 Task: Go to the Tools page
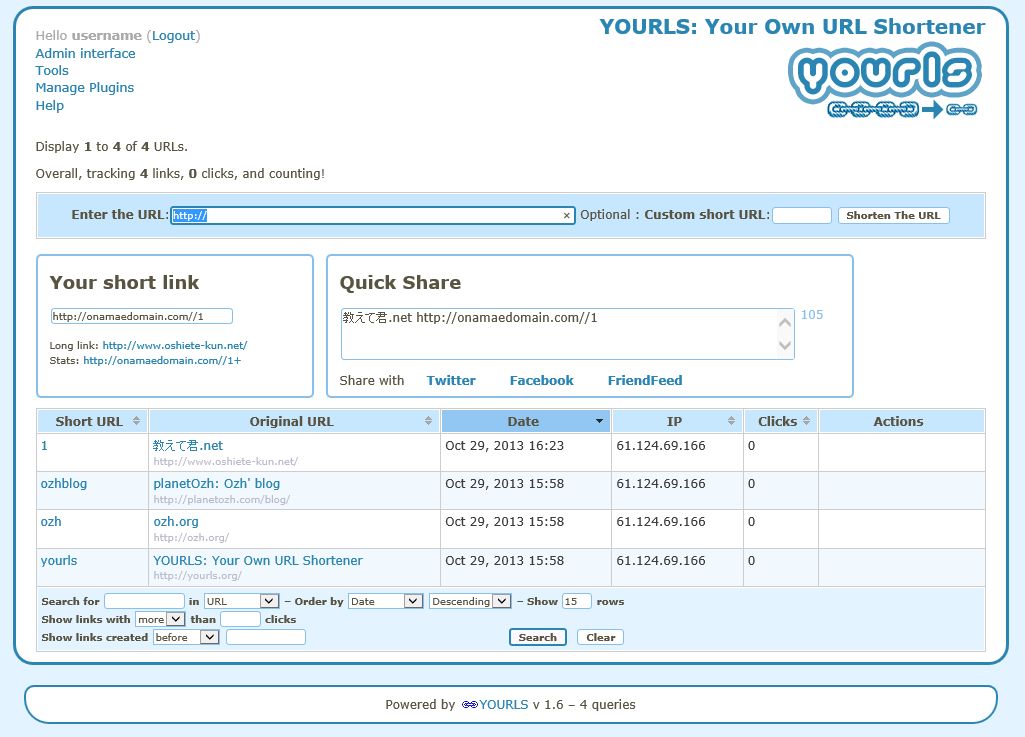point(52,71)
